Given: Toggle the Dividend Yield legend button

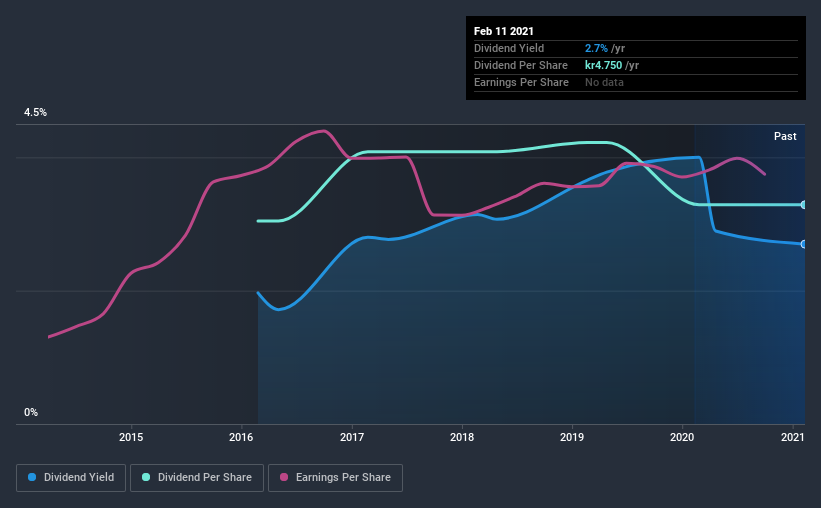Looking at the screenshot, I should point(71,478).
